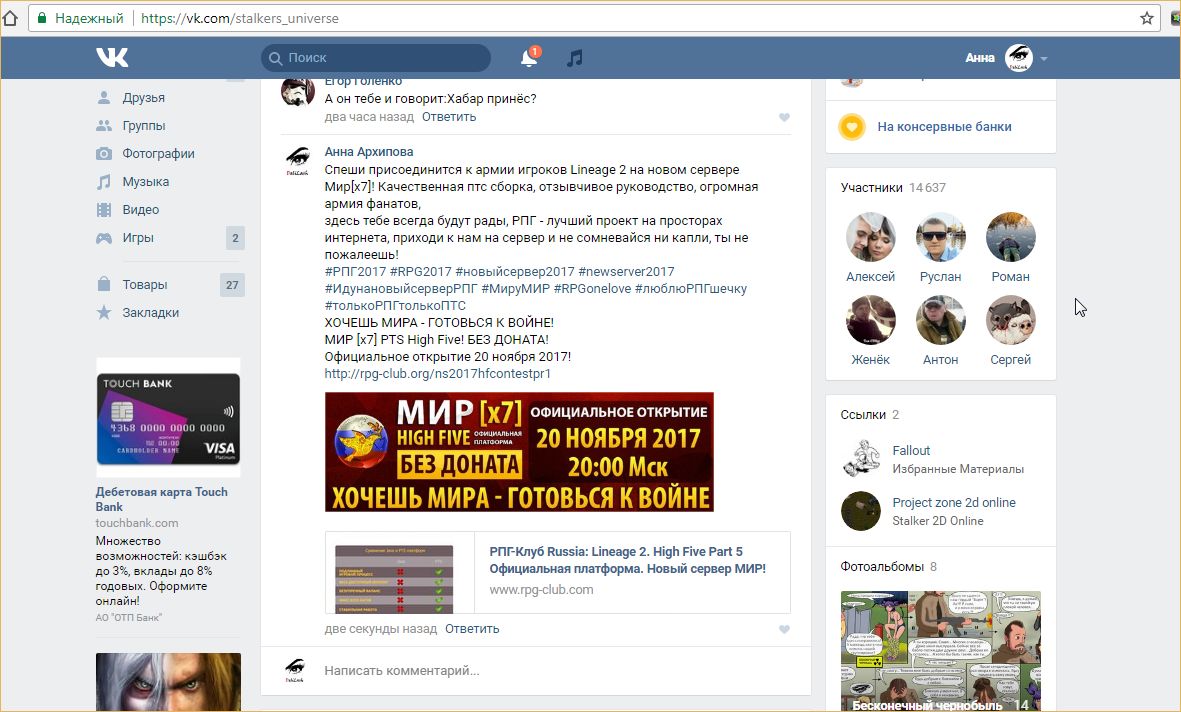Click the browser home icon
The height and width of the screenshot is (712, 1181).
click(x=11, y=18)
